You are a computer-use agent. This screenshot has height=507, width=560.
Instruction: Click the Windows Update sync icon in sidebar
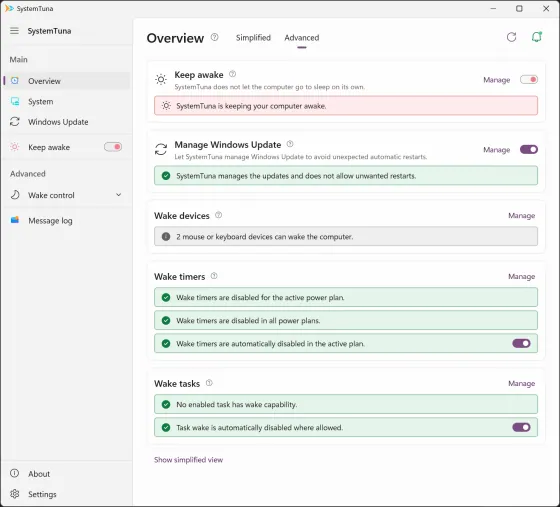point(15,122)
